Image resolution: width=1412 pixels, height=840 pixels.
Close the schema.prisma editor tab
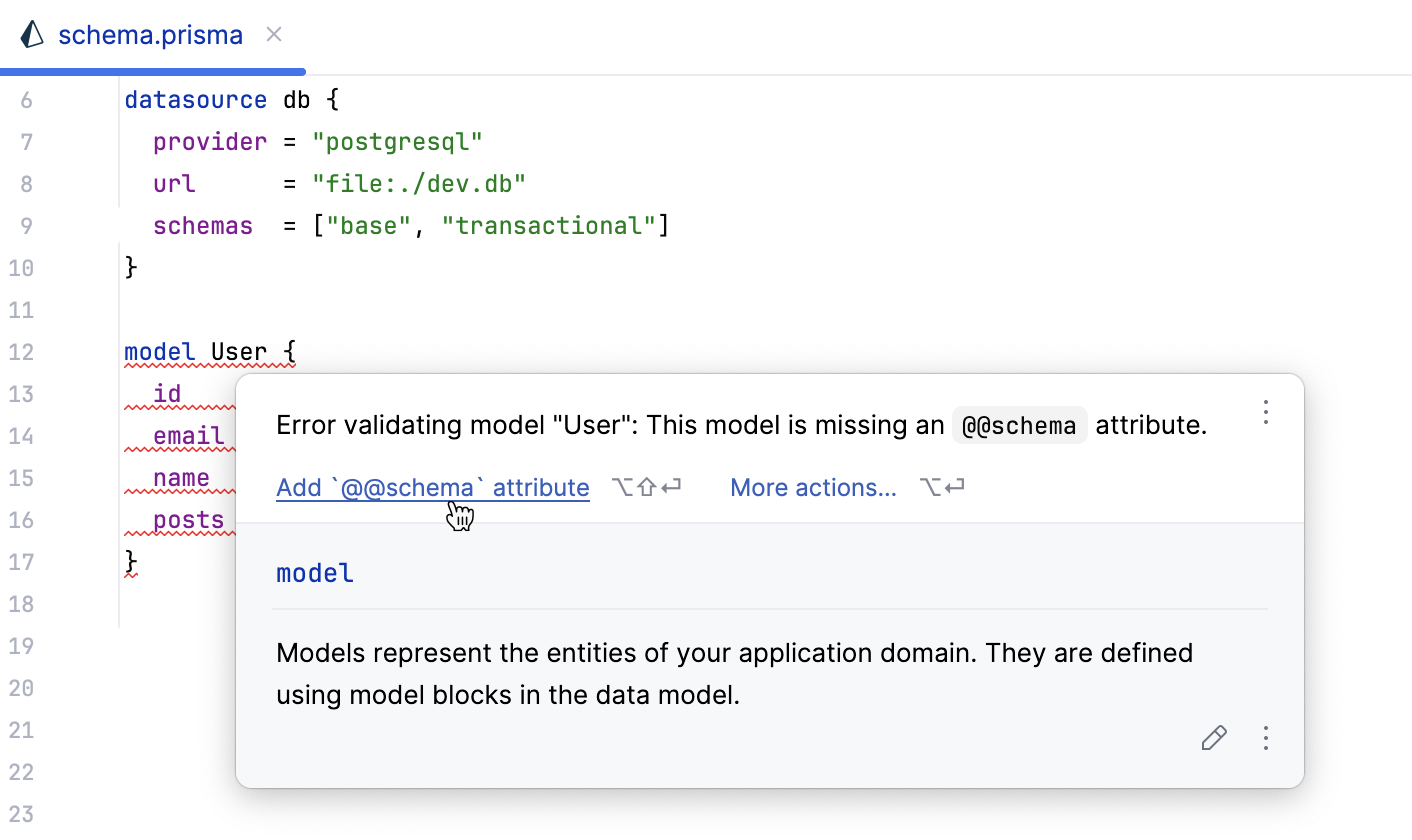(x=273, y=34)
